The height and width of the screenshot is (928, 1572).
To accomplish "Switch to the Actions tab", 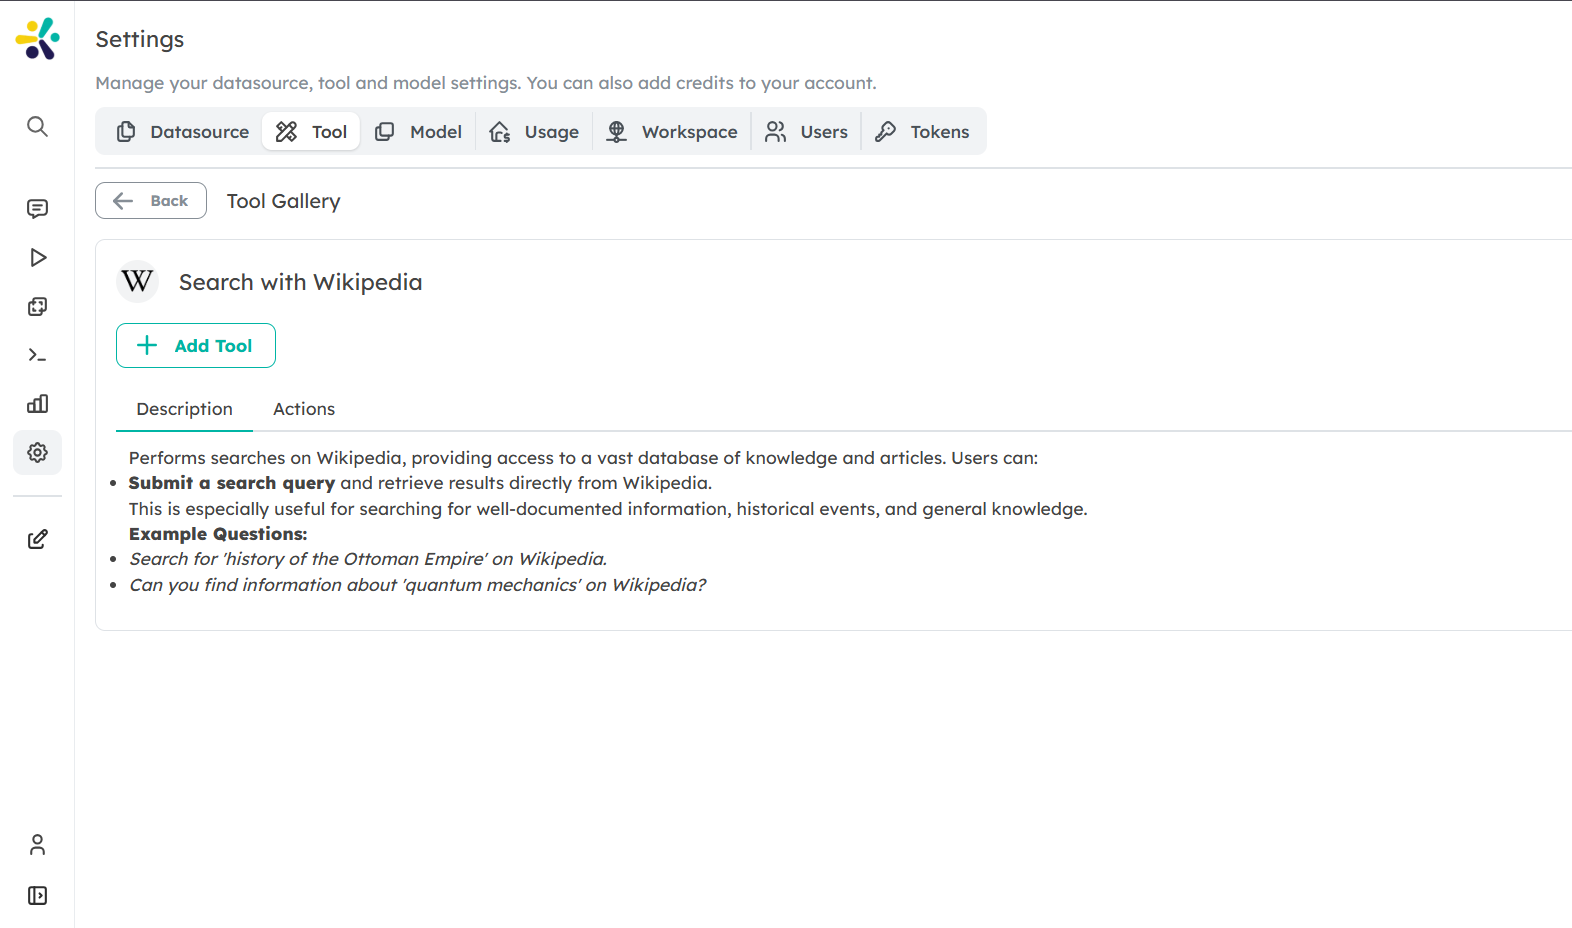I will (304, 409).
